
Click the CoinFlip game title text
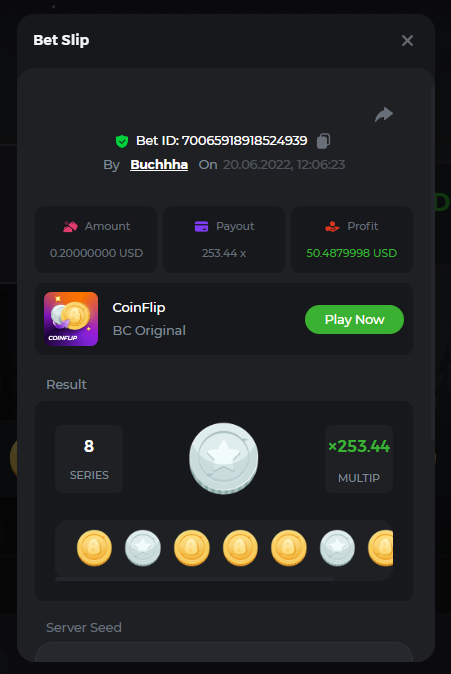pyautogui.click(x=139, y=308)
